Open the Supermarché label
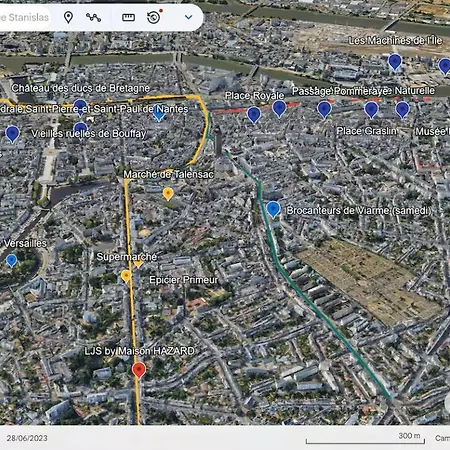The image size is (450, 450). click(126, 257)
